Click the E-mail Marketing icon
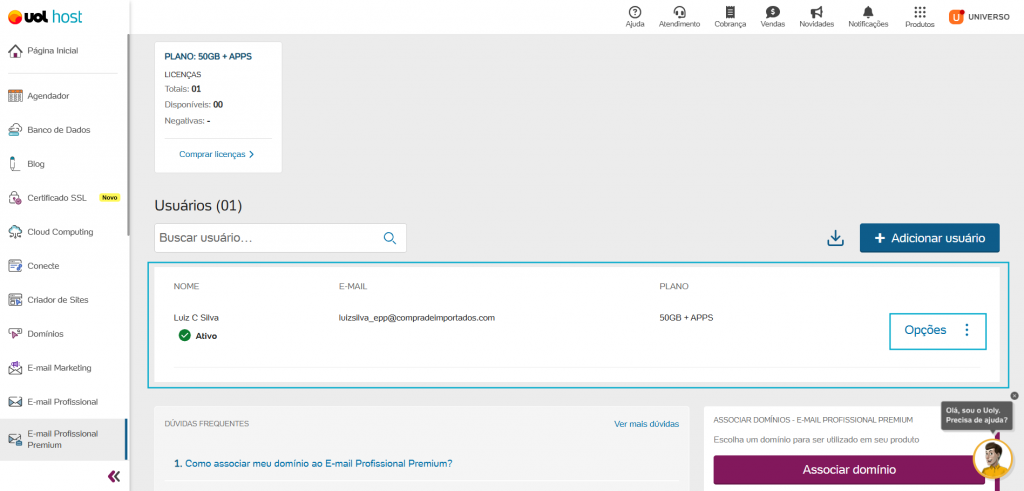This screenshot has height=491, width=1024. [16, 368]
